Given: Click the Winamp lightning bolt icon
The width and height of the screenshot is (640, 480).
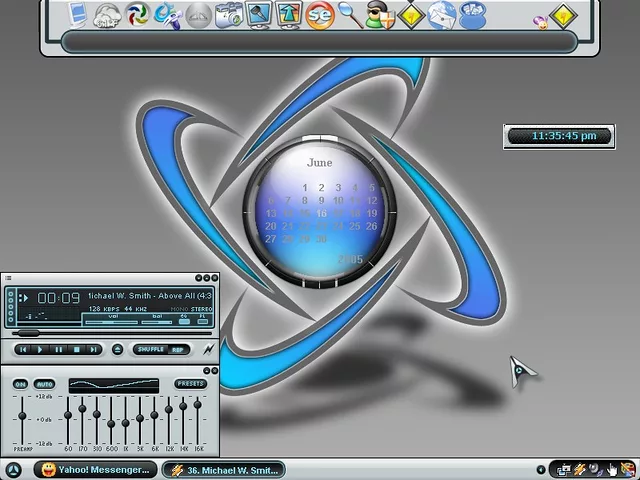Looking at the screenshot, I should [x=208, y=349].
